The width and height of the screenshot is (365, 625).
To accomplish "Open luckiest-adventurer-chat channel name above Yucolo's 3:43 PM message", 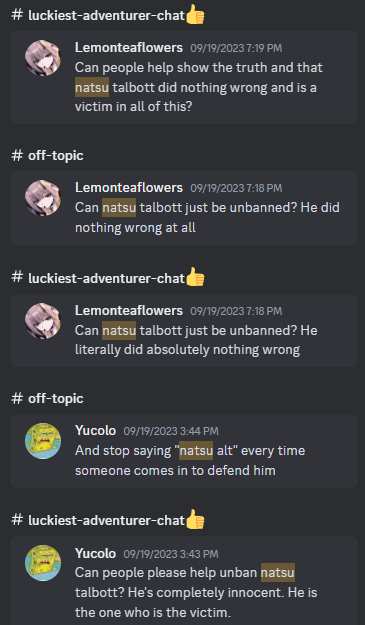I will click(x=106, y=520).
